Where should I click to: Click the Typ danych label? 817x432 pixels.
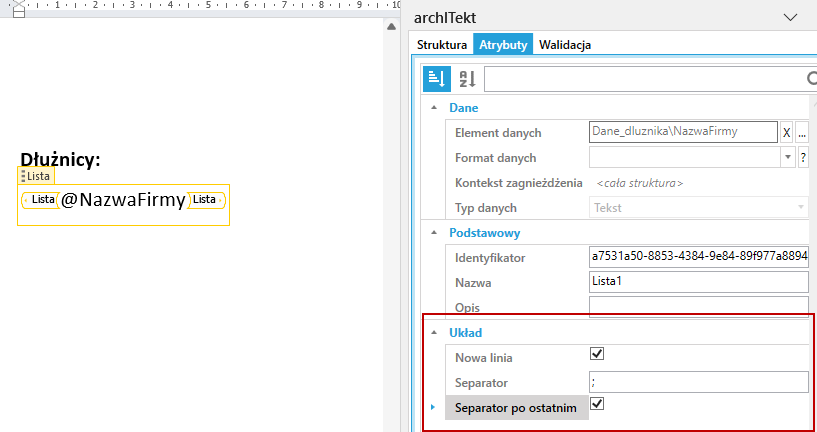[x=486, y=208]
